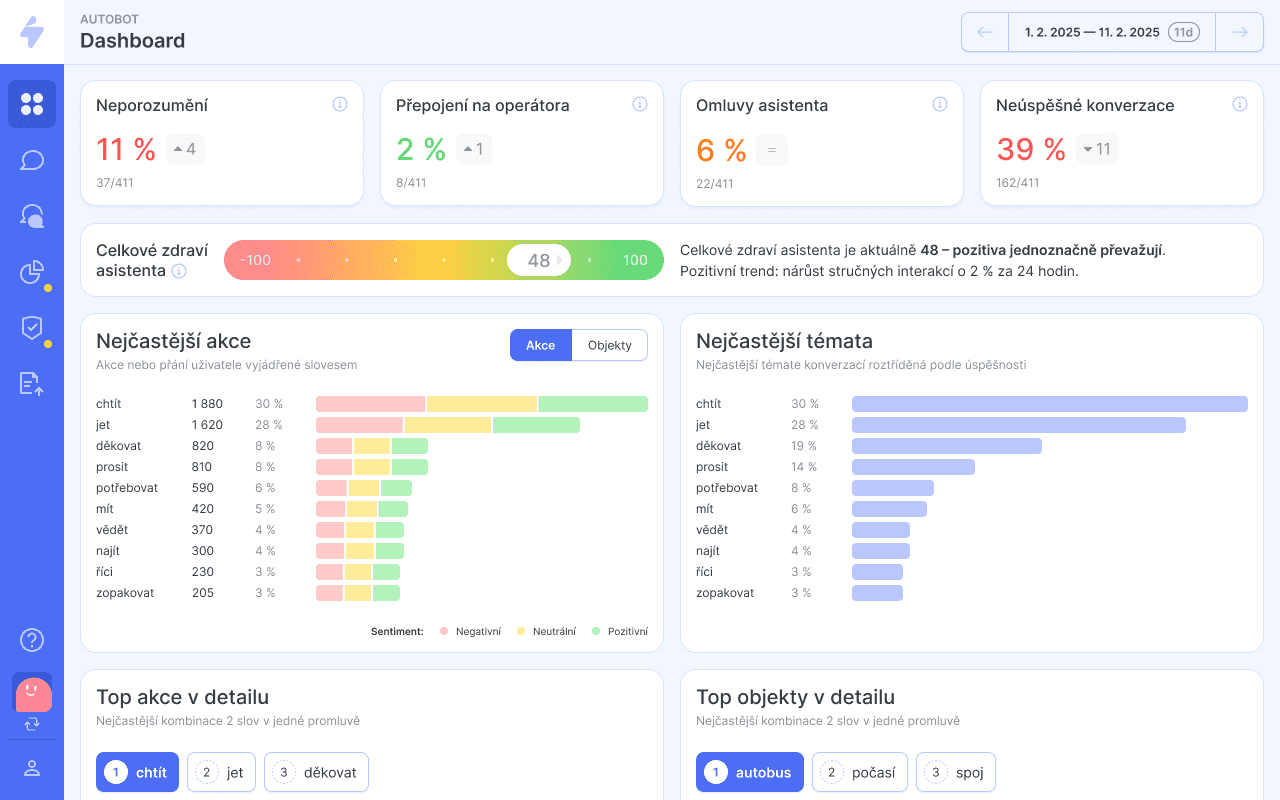This screenshot has height=800, width=1280.
Task: Select the 'jet' tab in Top akce
Action: (221, 772)
